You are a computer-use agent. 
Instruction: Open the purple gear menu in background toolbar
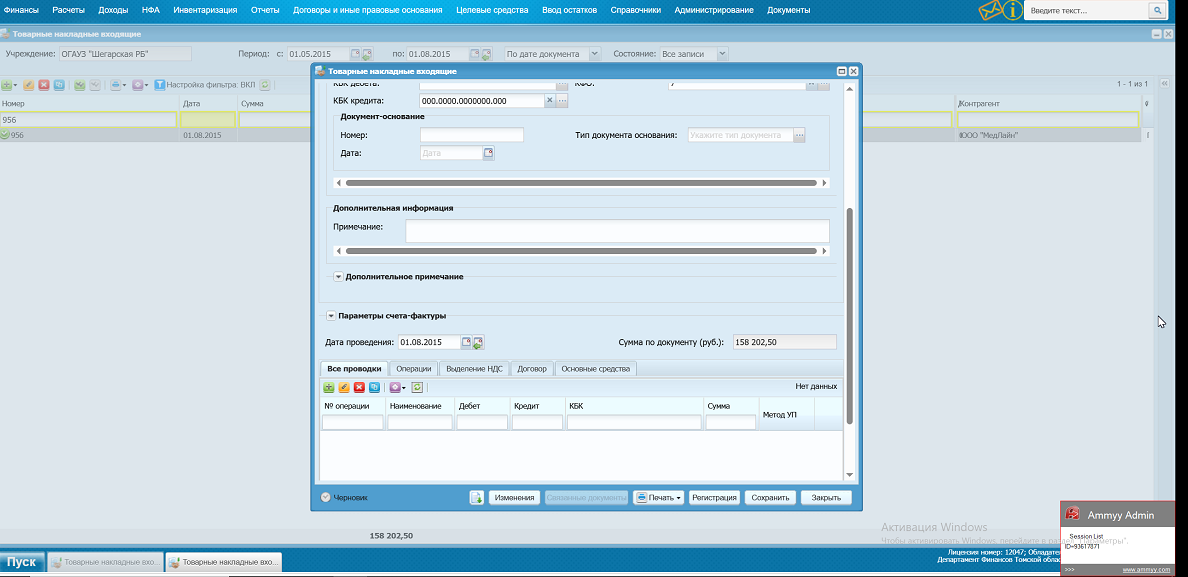[140, 85]
